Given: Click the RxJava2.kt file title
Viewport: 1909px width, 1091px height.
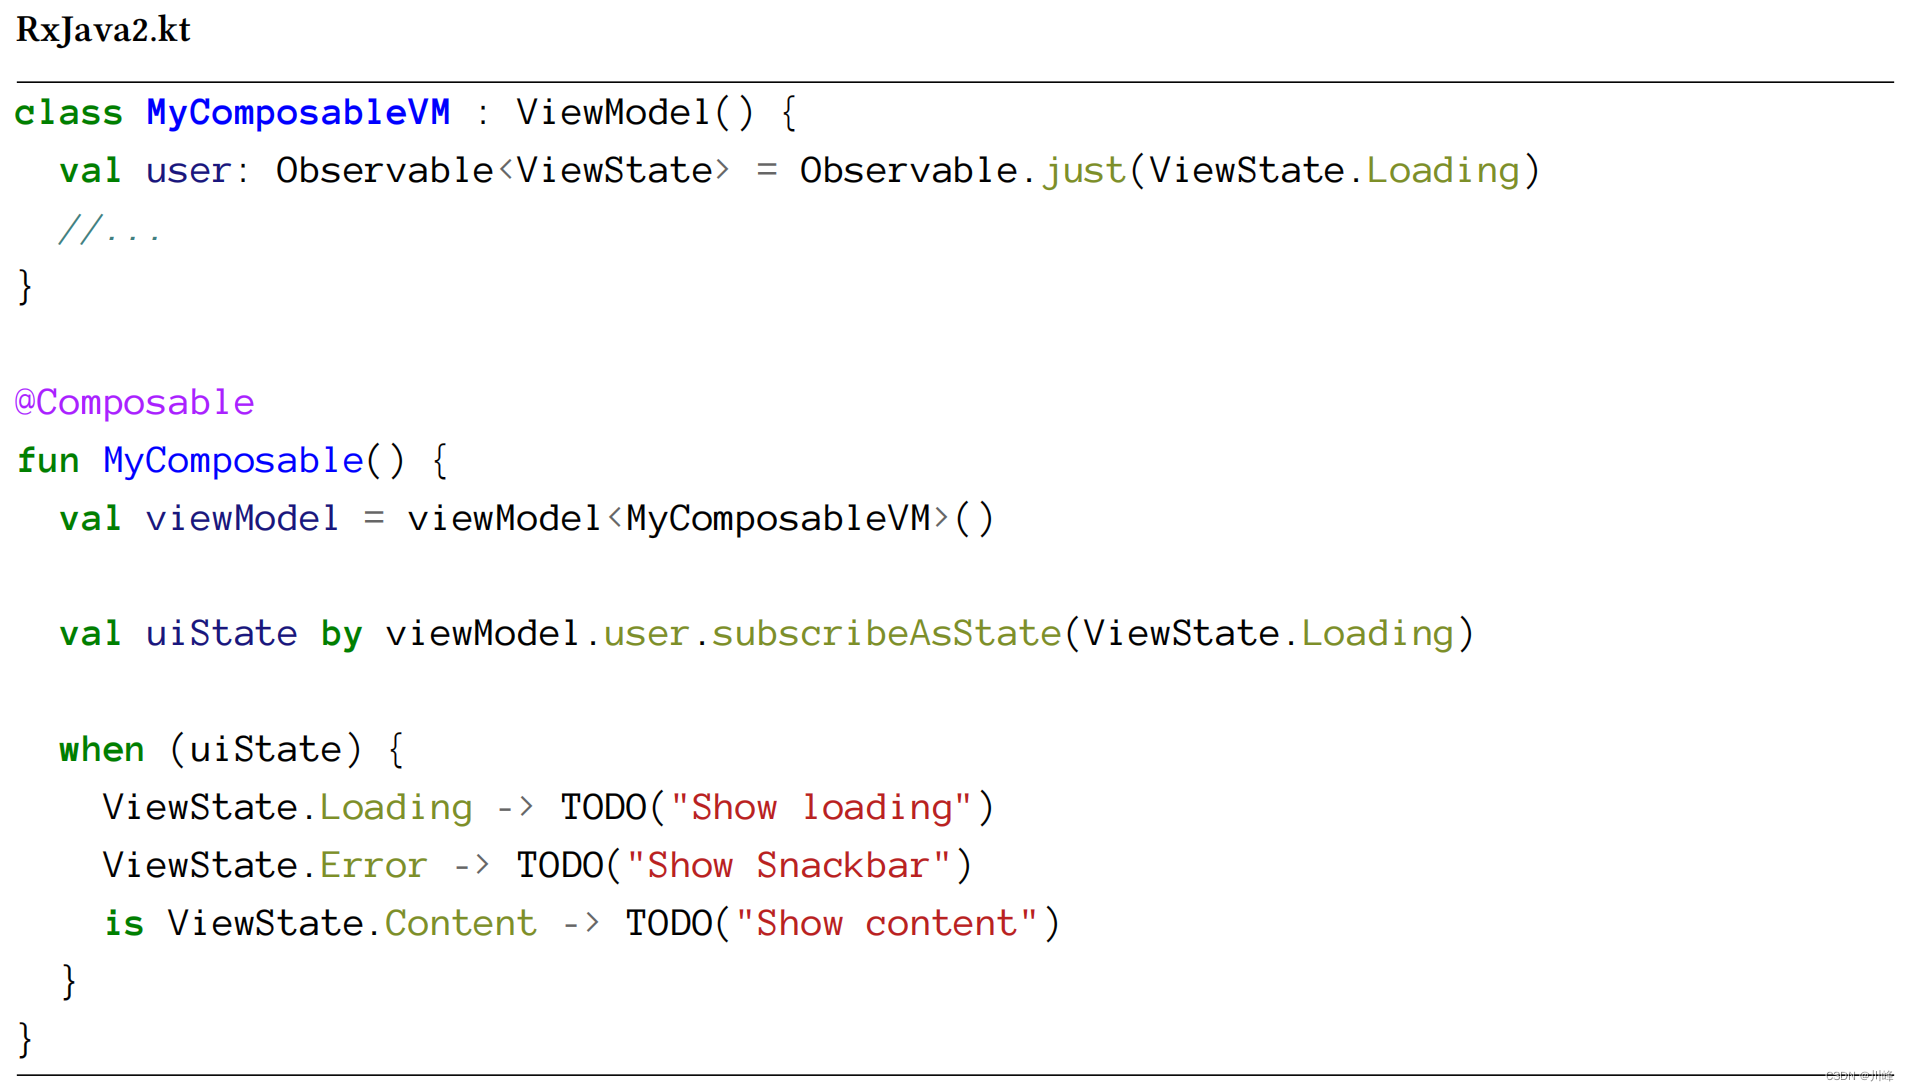Looking at the screenshot, I should pyautogui.click(x=103, y=30).
